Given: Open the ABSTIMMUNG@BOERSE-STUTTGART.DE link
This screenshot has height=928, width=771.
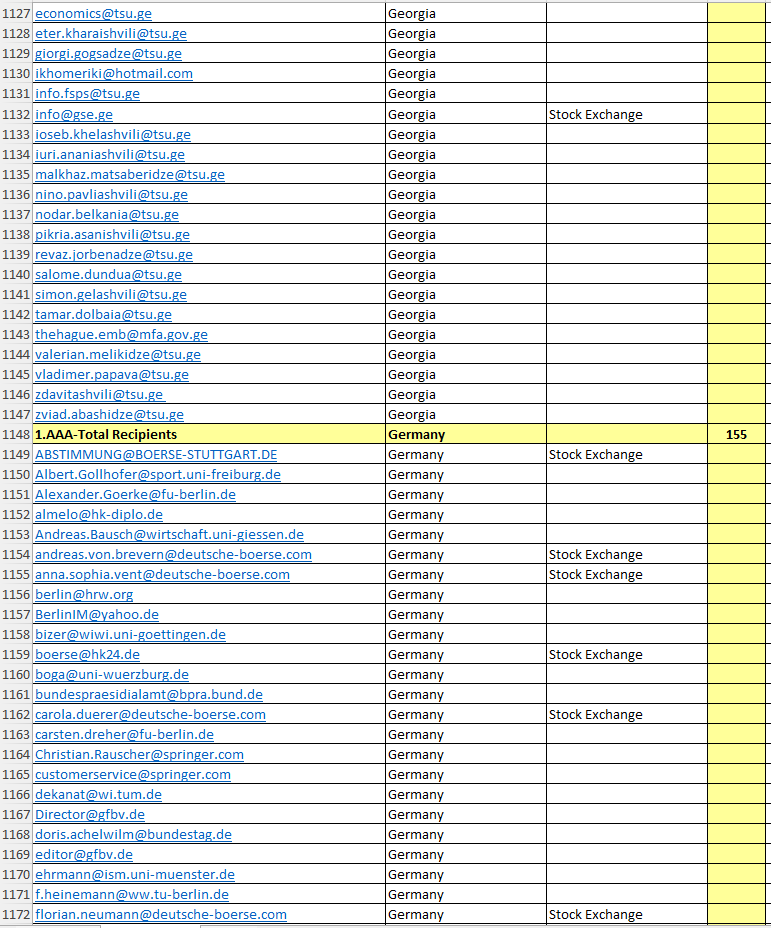Looking at the screenshot, I should (x=156, y=455).
